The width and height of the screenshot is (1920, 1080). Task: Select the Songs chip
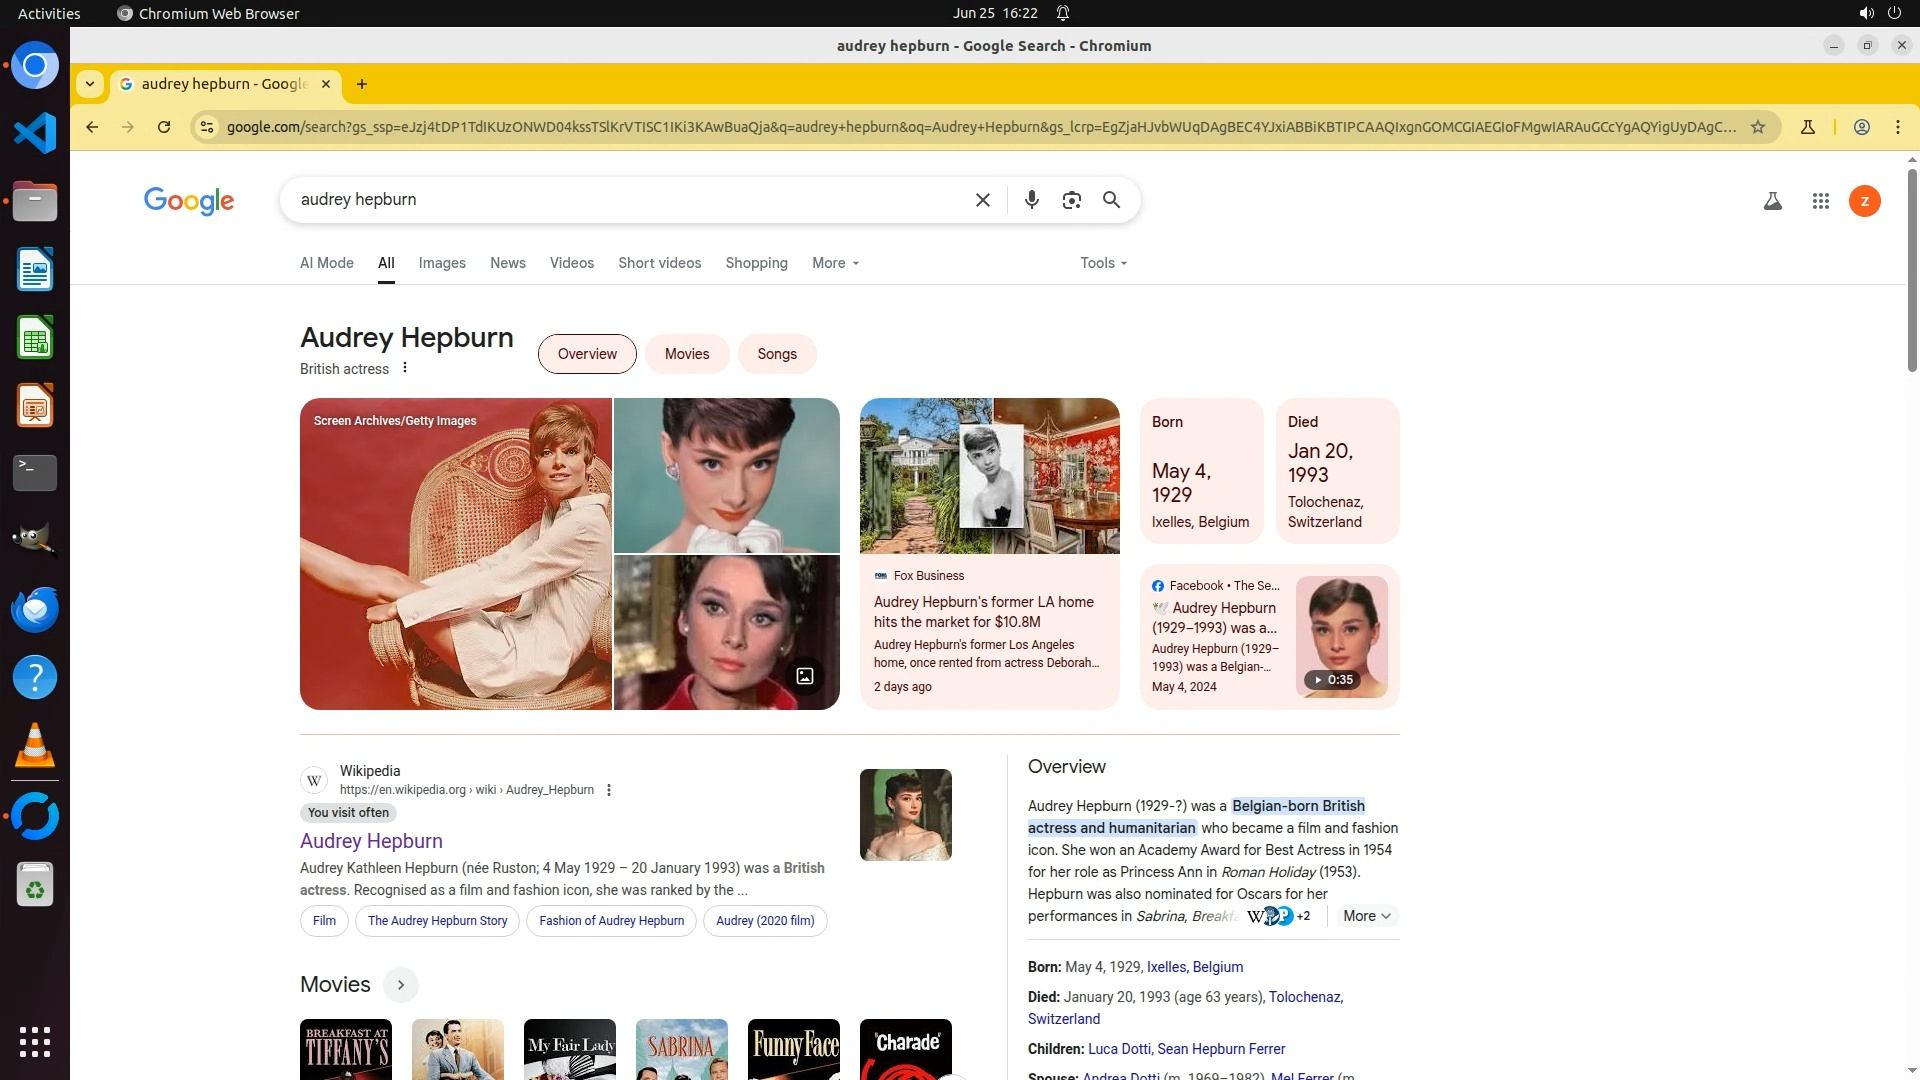[x=776, y=354]
